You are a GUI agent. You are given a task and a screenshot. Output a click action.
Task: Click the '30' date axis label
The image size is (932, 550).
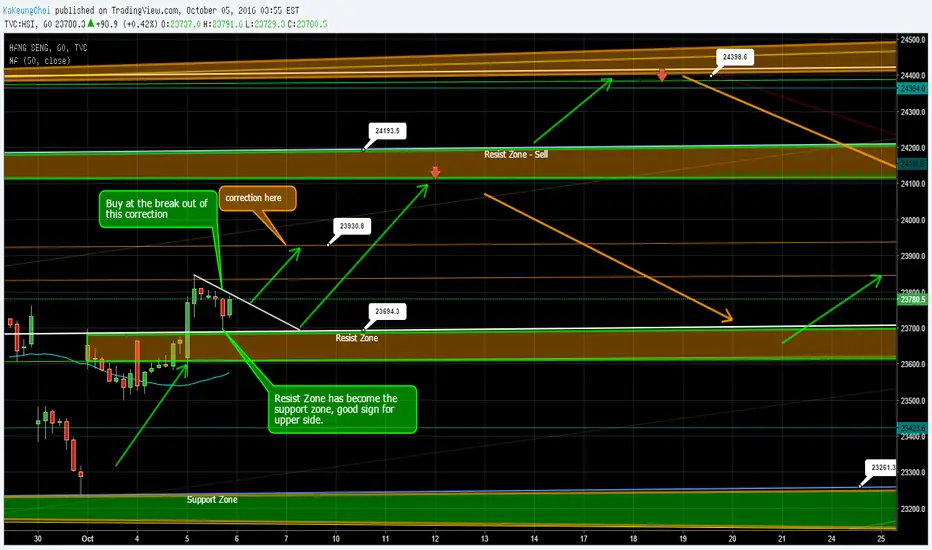click(x=38, y=539)
